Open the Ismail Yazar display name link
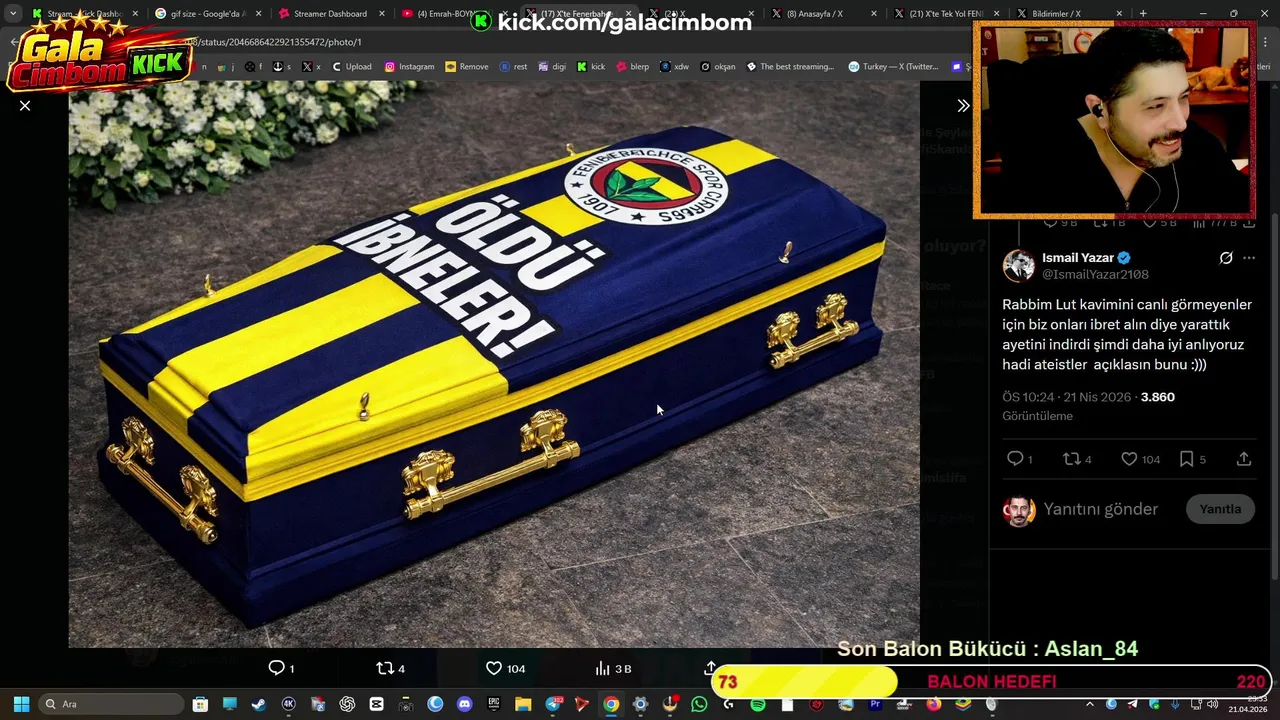The width and height of the screenshot is (1280, 720). coord(1077,257)
